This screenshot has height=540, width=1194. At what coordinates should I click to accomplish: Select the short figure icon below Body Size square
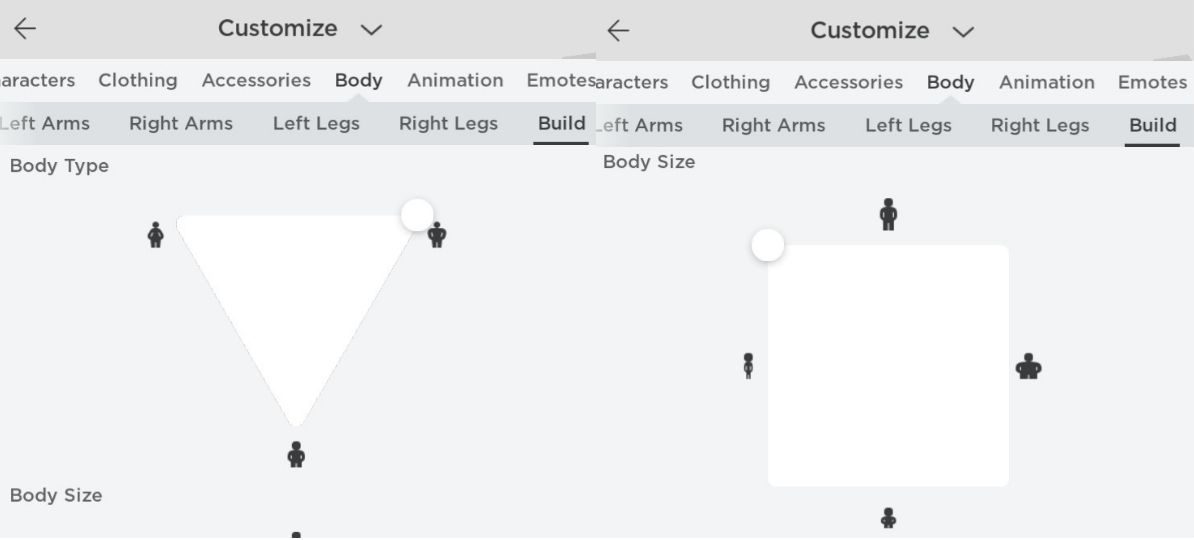coord(888,518)
